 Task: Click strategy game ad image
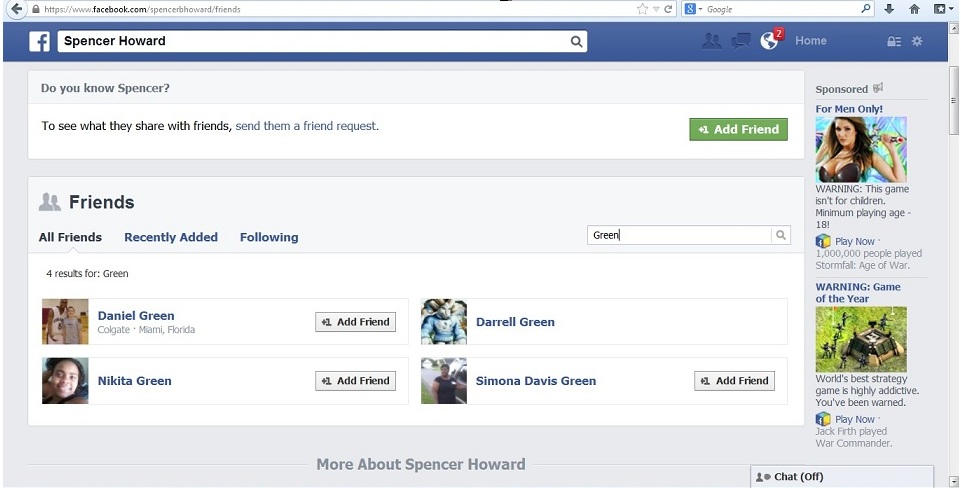tap(860, 339)
